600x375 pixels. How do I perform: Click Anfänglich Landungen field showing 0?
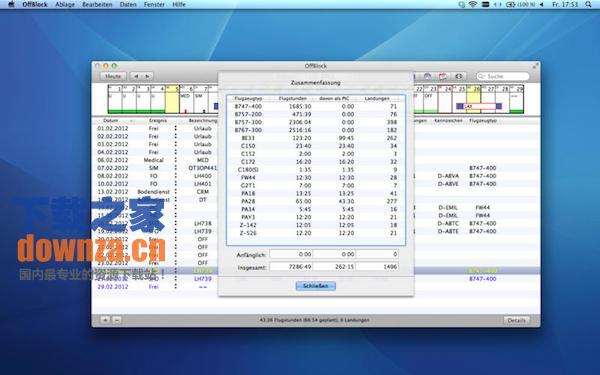pyautogui.click(x=377, y=254)
